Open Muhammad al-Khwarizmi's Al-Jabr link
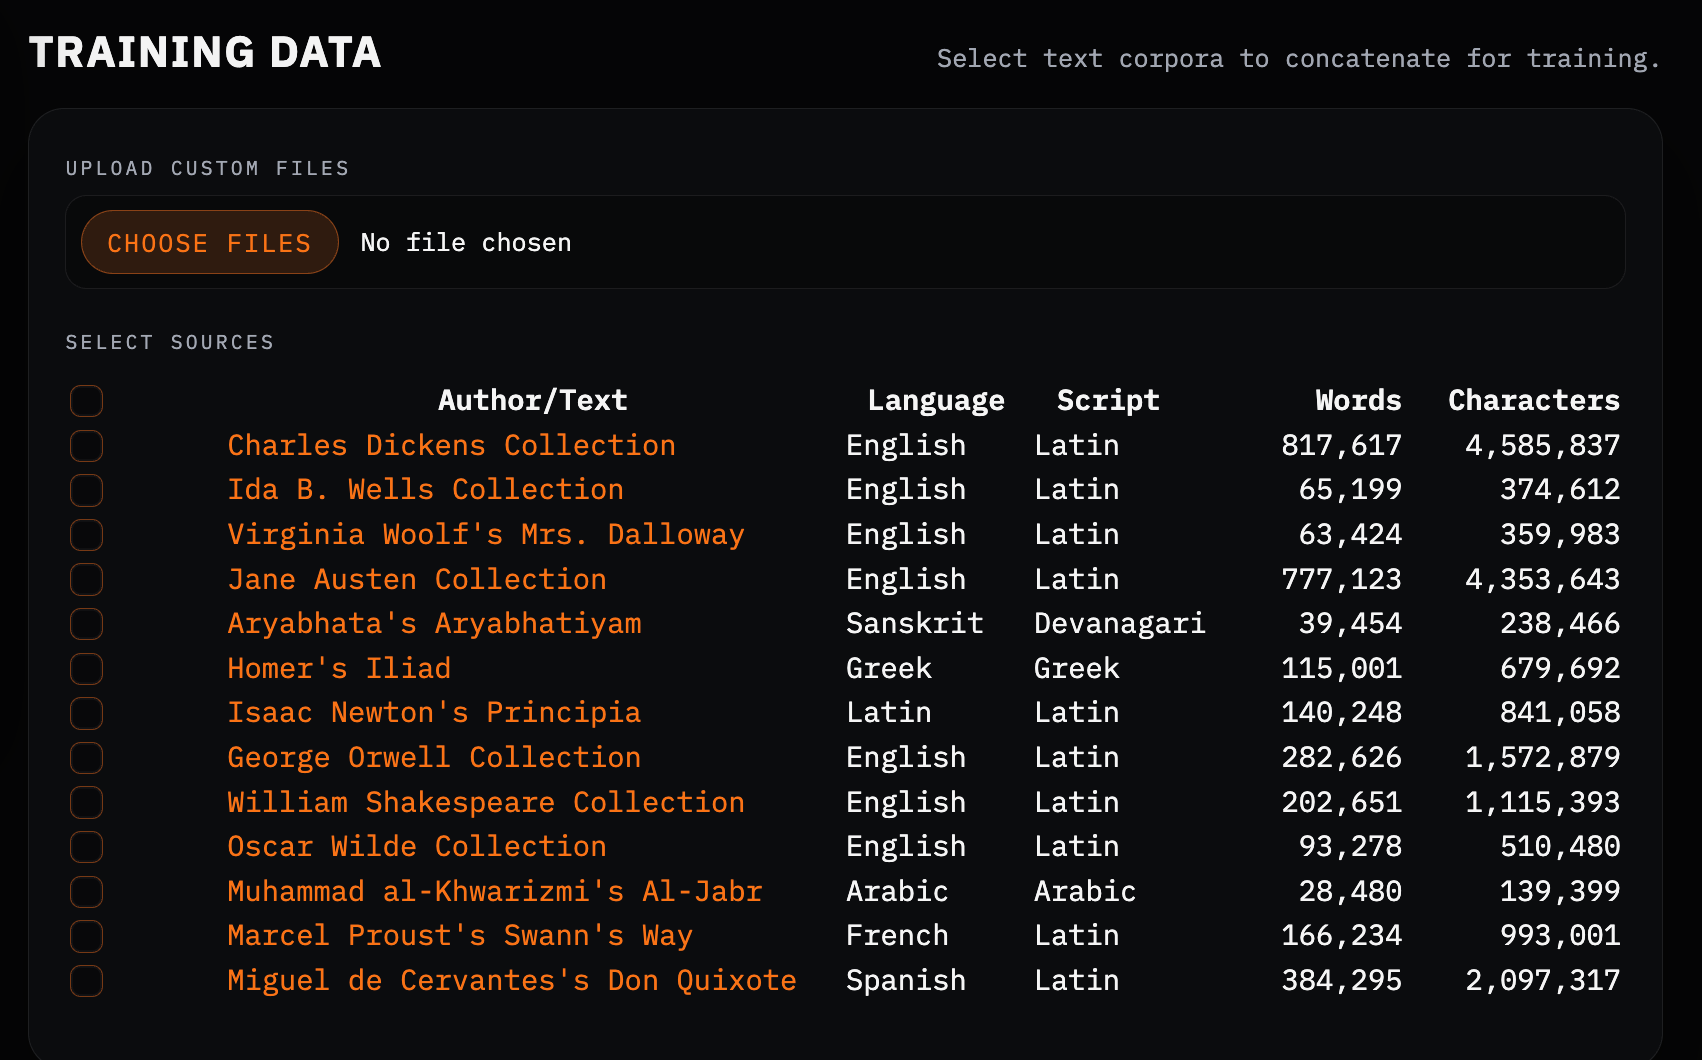1702x1060 pixels. point(494,891)
